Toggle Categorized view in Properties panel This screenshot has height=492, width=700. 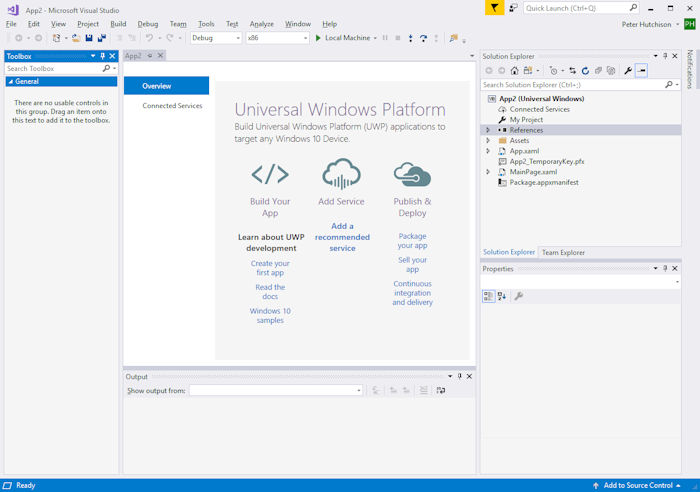489,296
